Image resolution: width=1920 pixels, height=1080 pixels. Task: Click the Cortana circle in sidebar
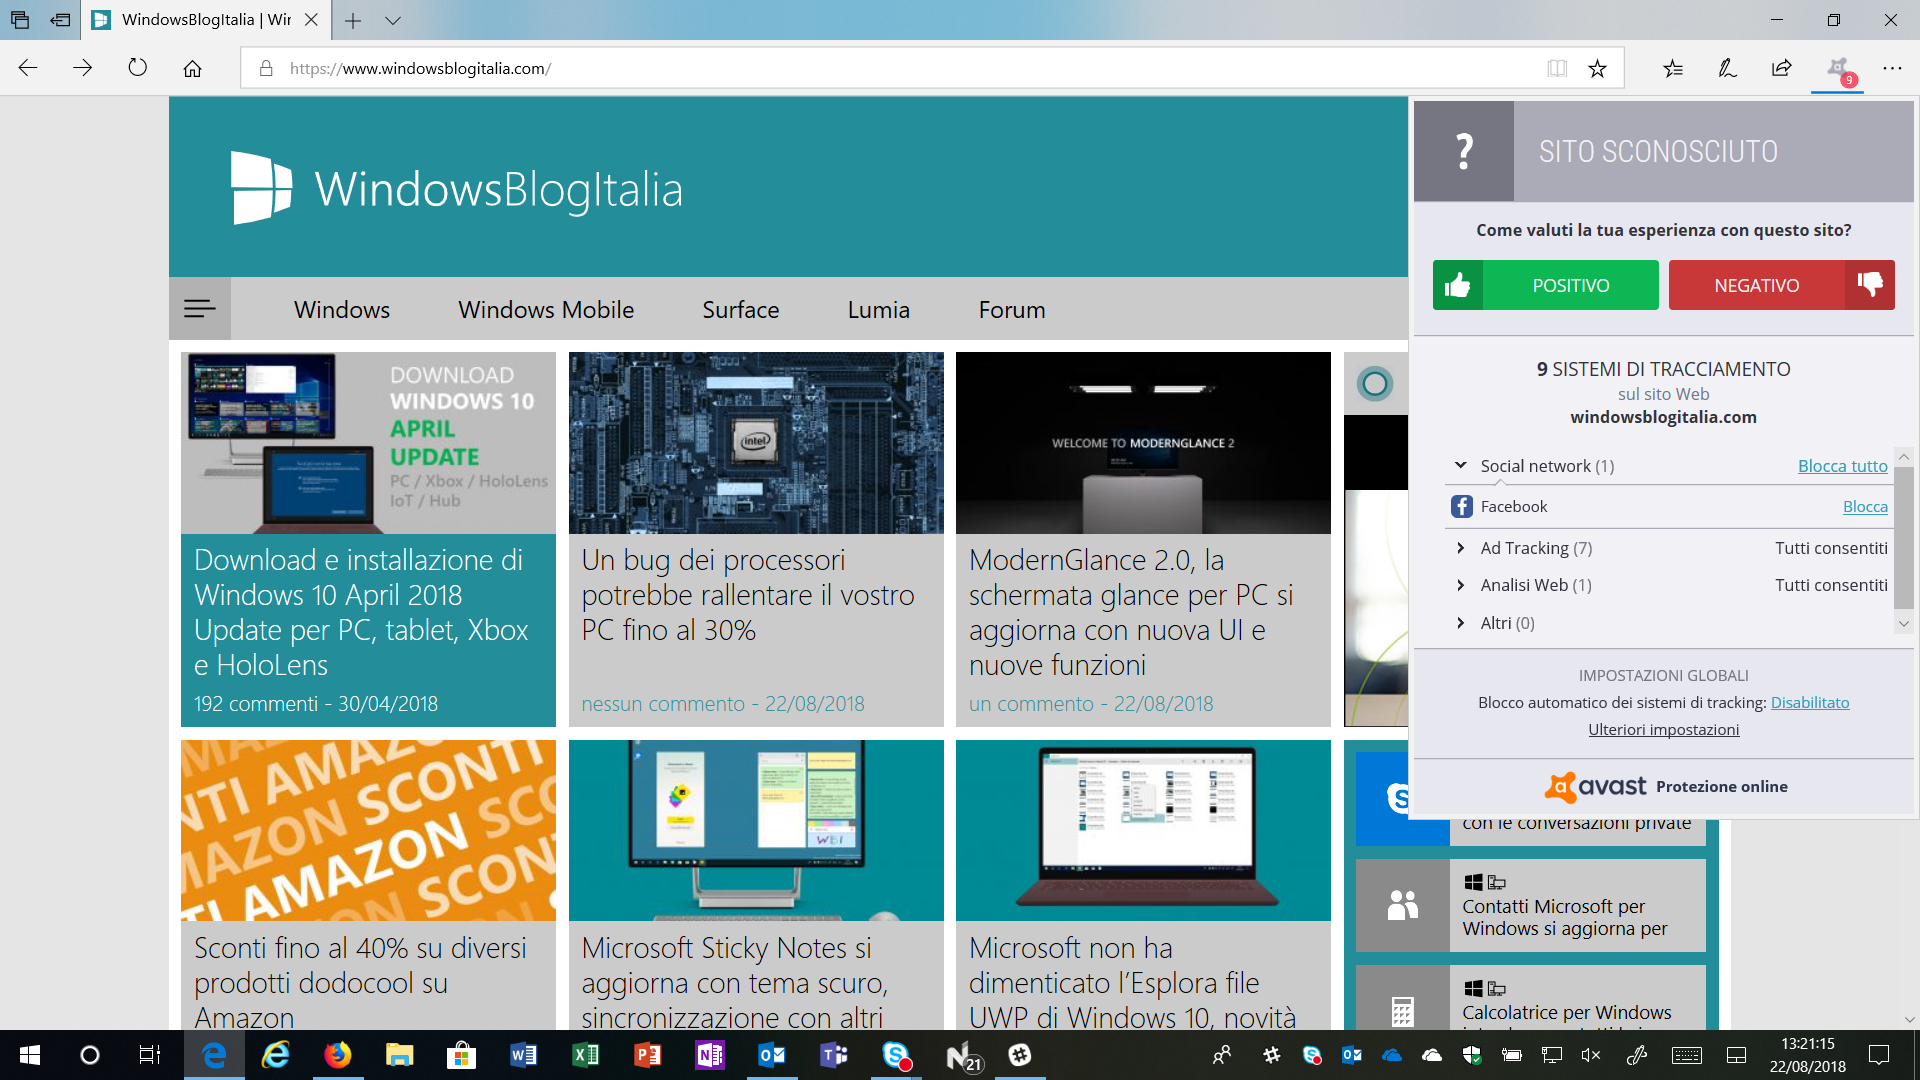pyautogui.click(x=1375, y=383)
